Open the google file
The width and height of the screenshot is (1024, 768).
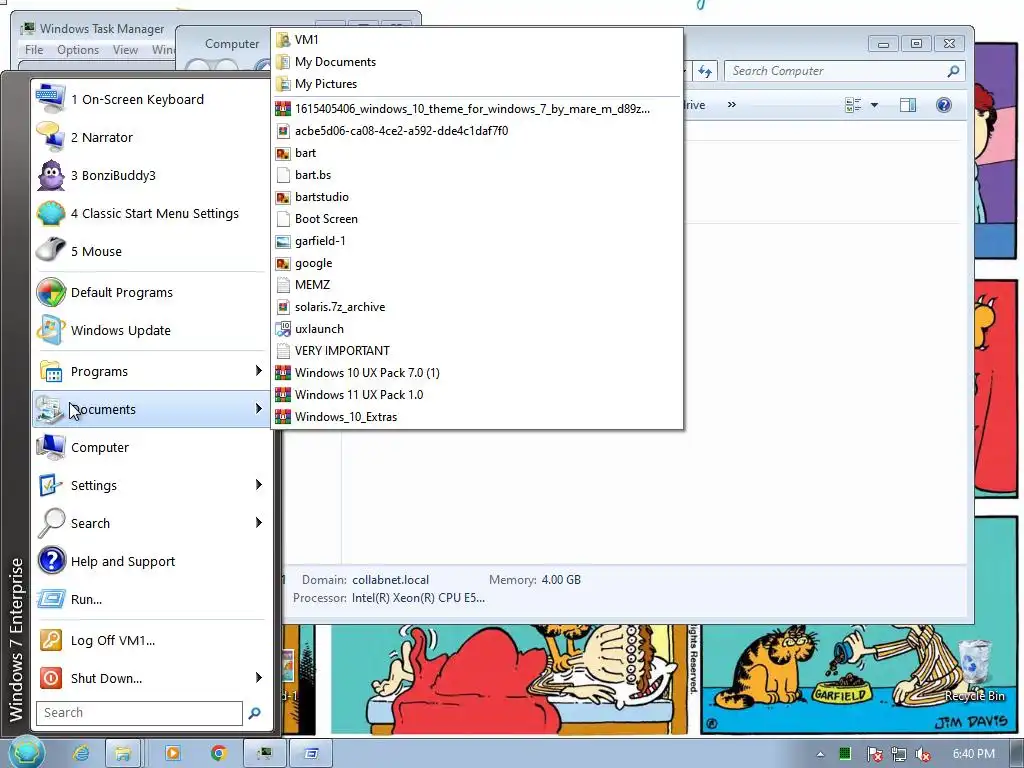pyautogui.click(x=477, y=263)
